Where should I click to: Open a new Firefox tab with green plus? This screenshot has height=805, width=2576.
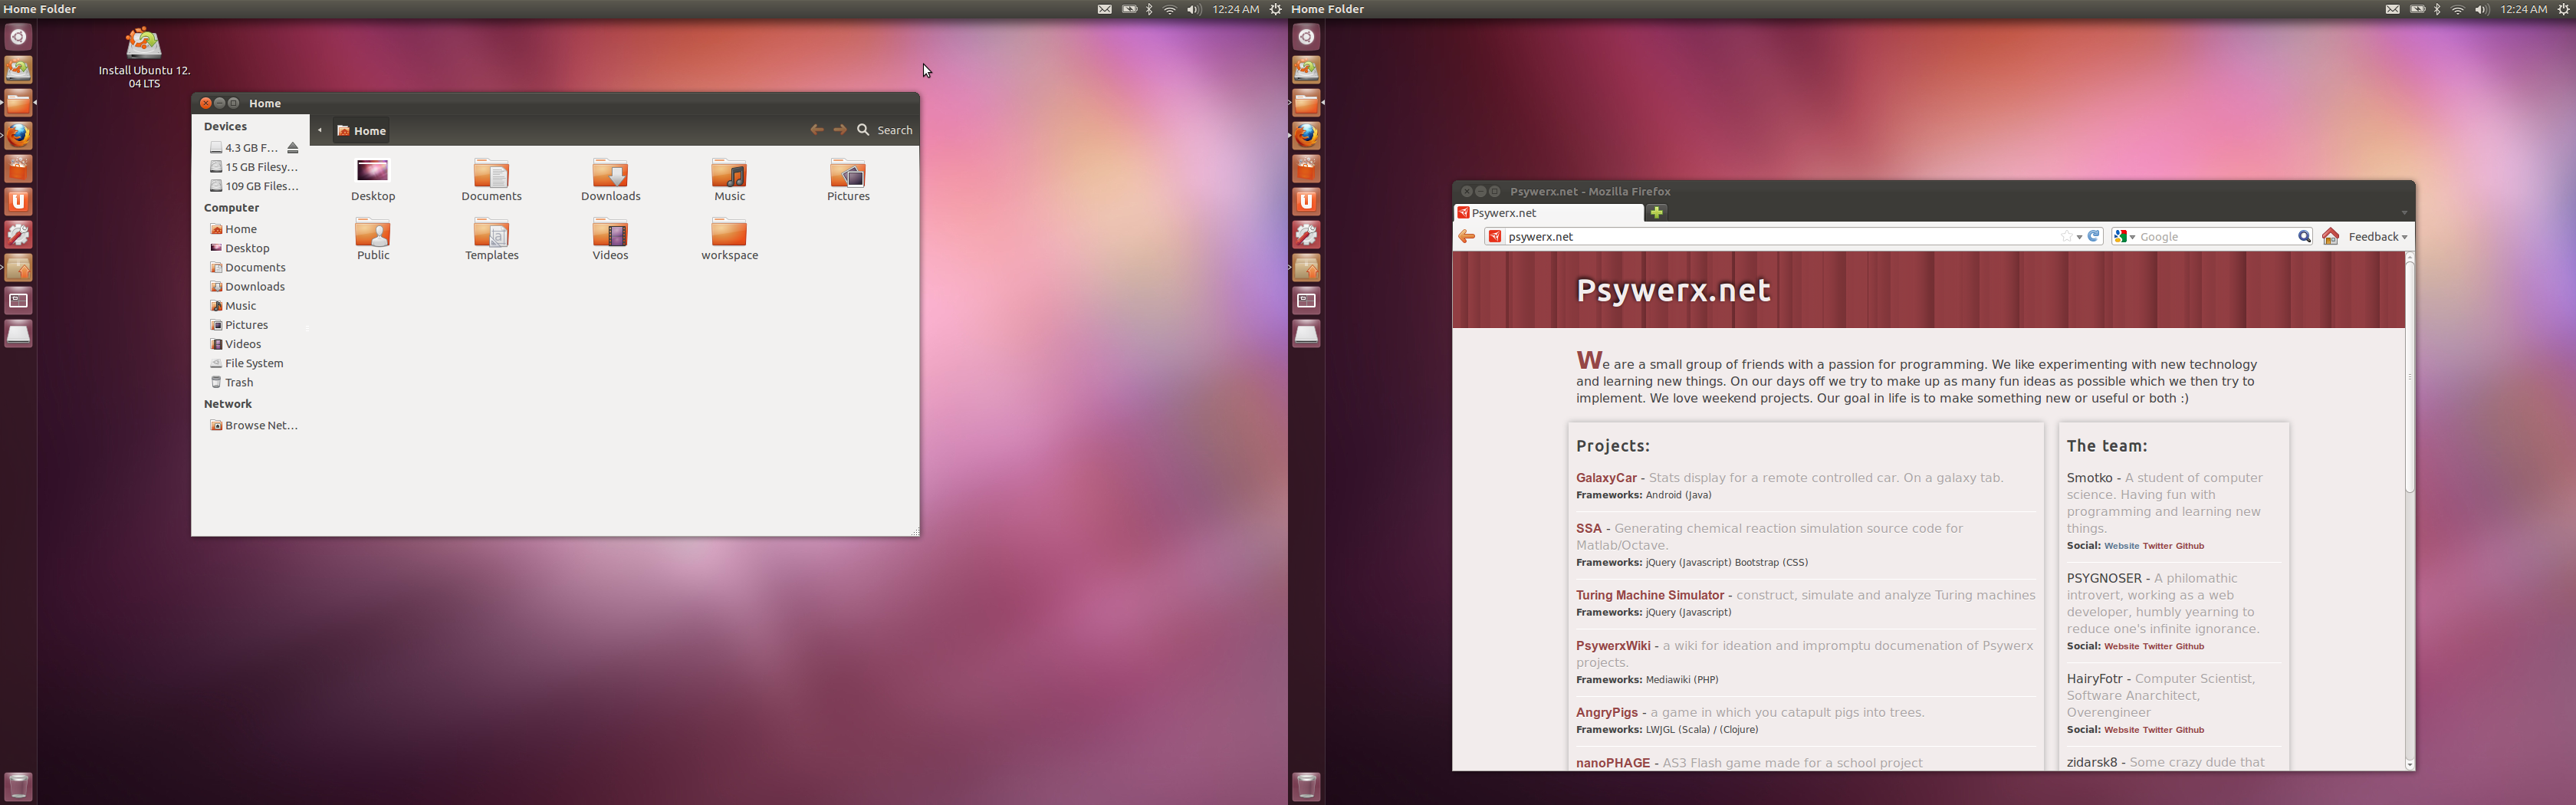click(x=1656, y=212)
